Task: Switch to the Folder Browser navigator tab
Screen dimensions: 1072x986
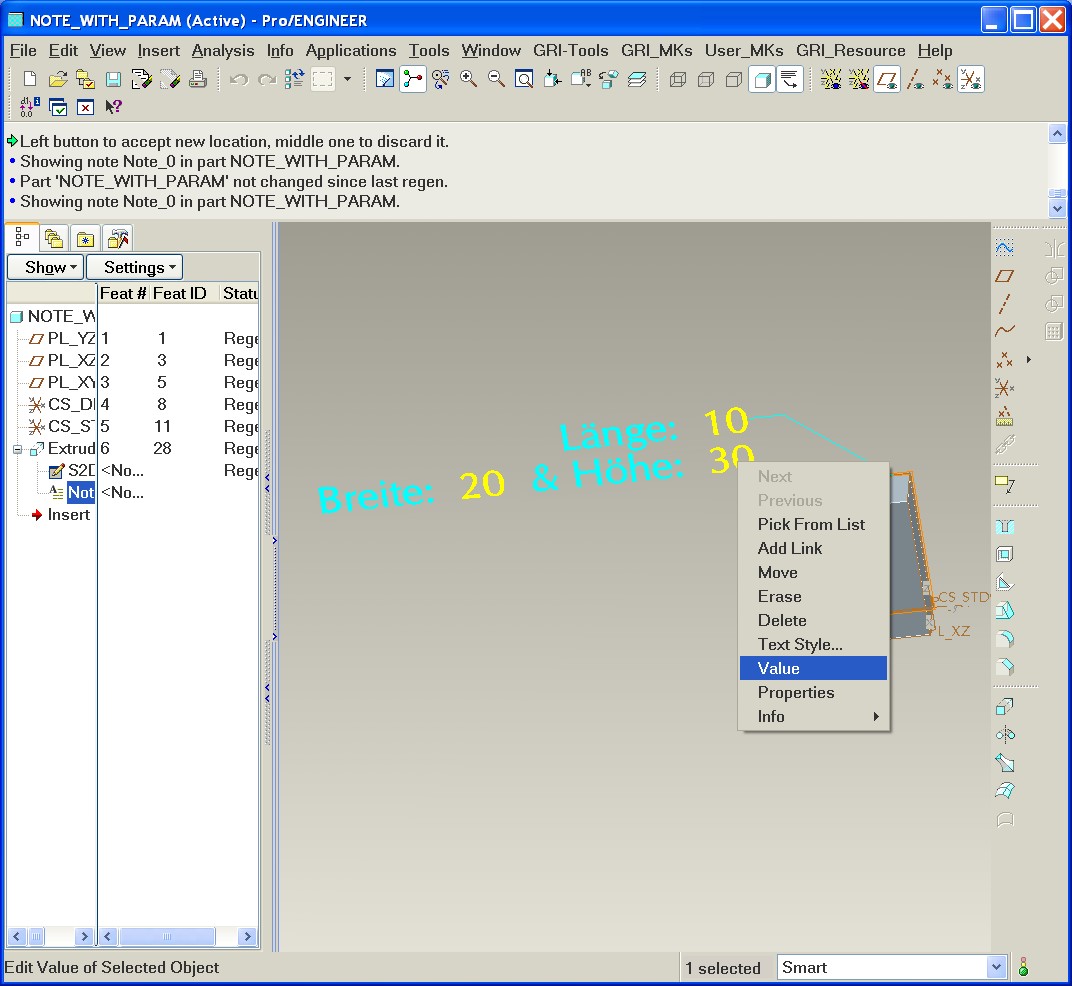Action: (x=53, y=239)
